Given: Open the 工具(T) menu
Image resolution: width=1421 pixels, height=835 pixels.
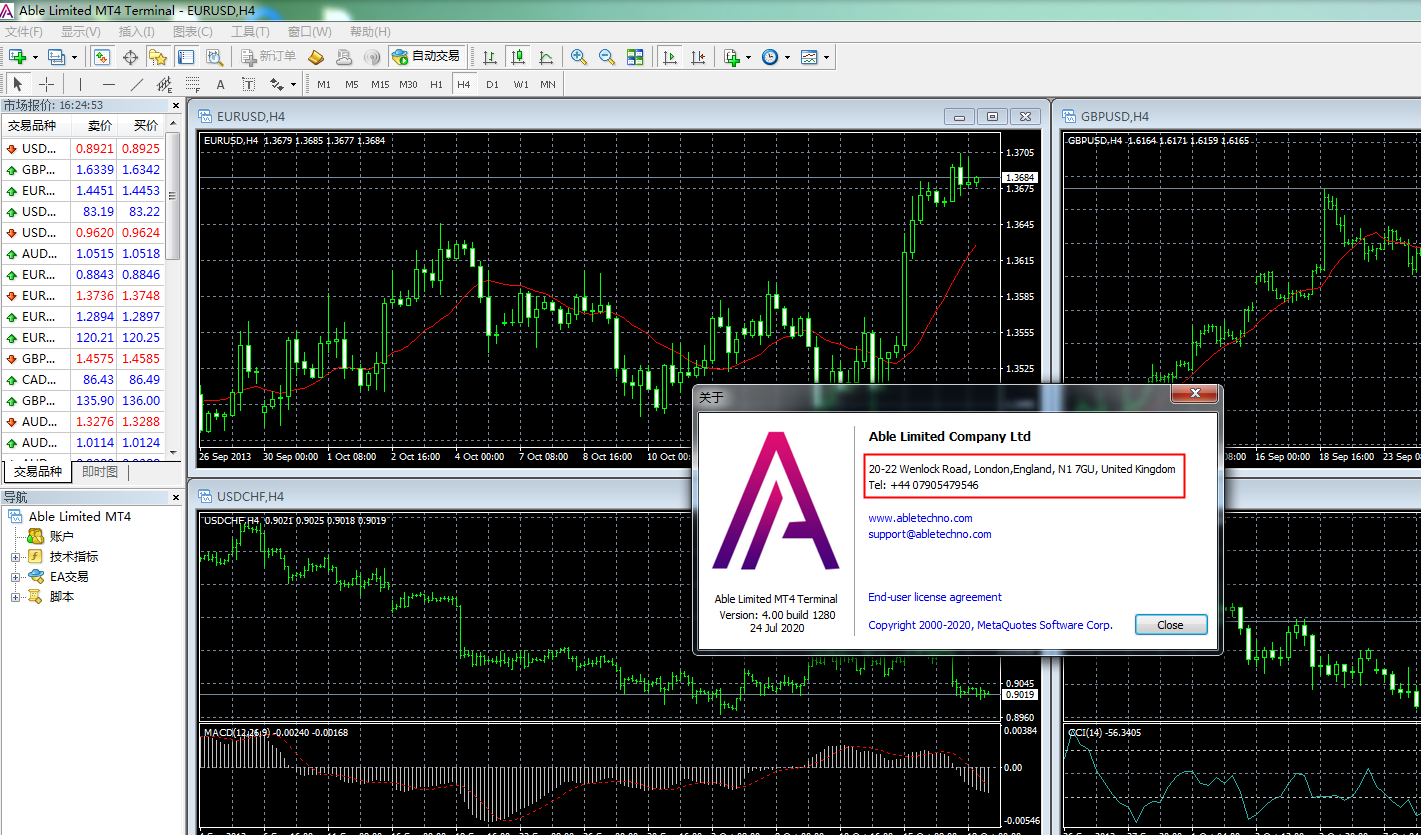Looking at the screenshot, I should click(x=250, y=32).
